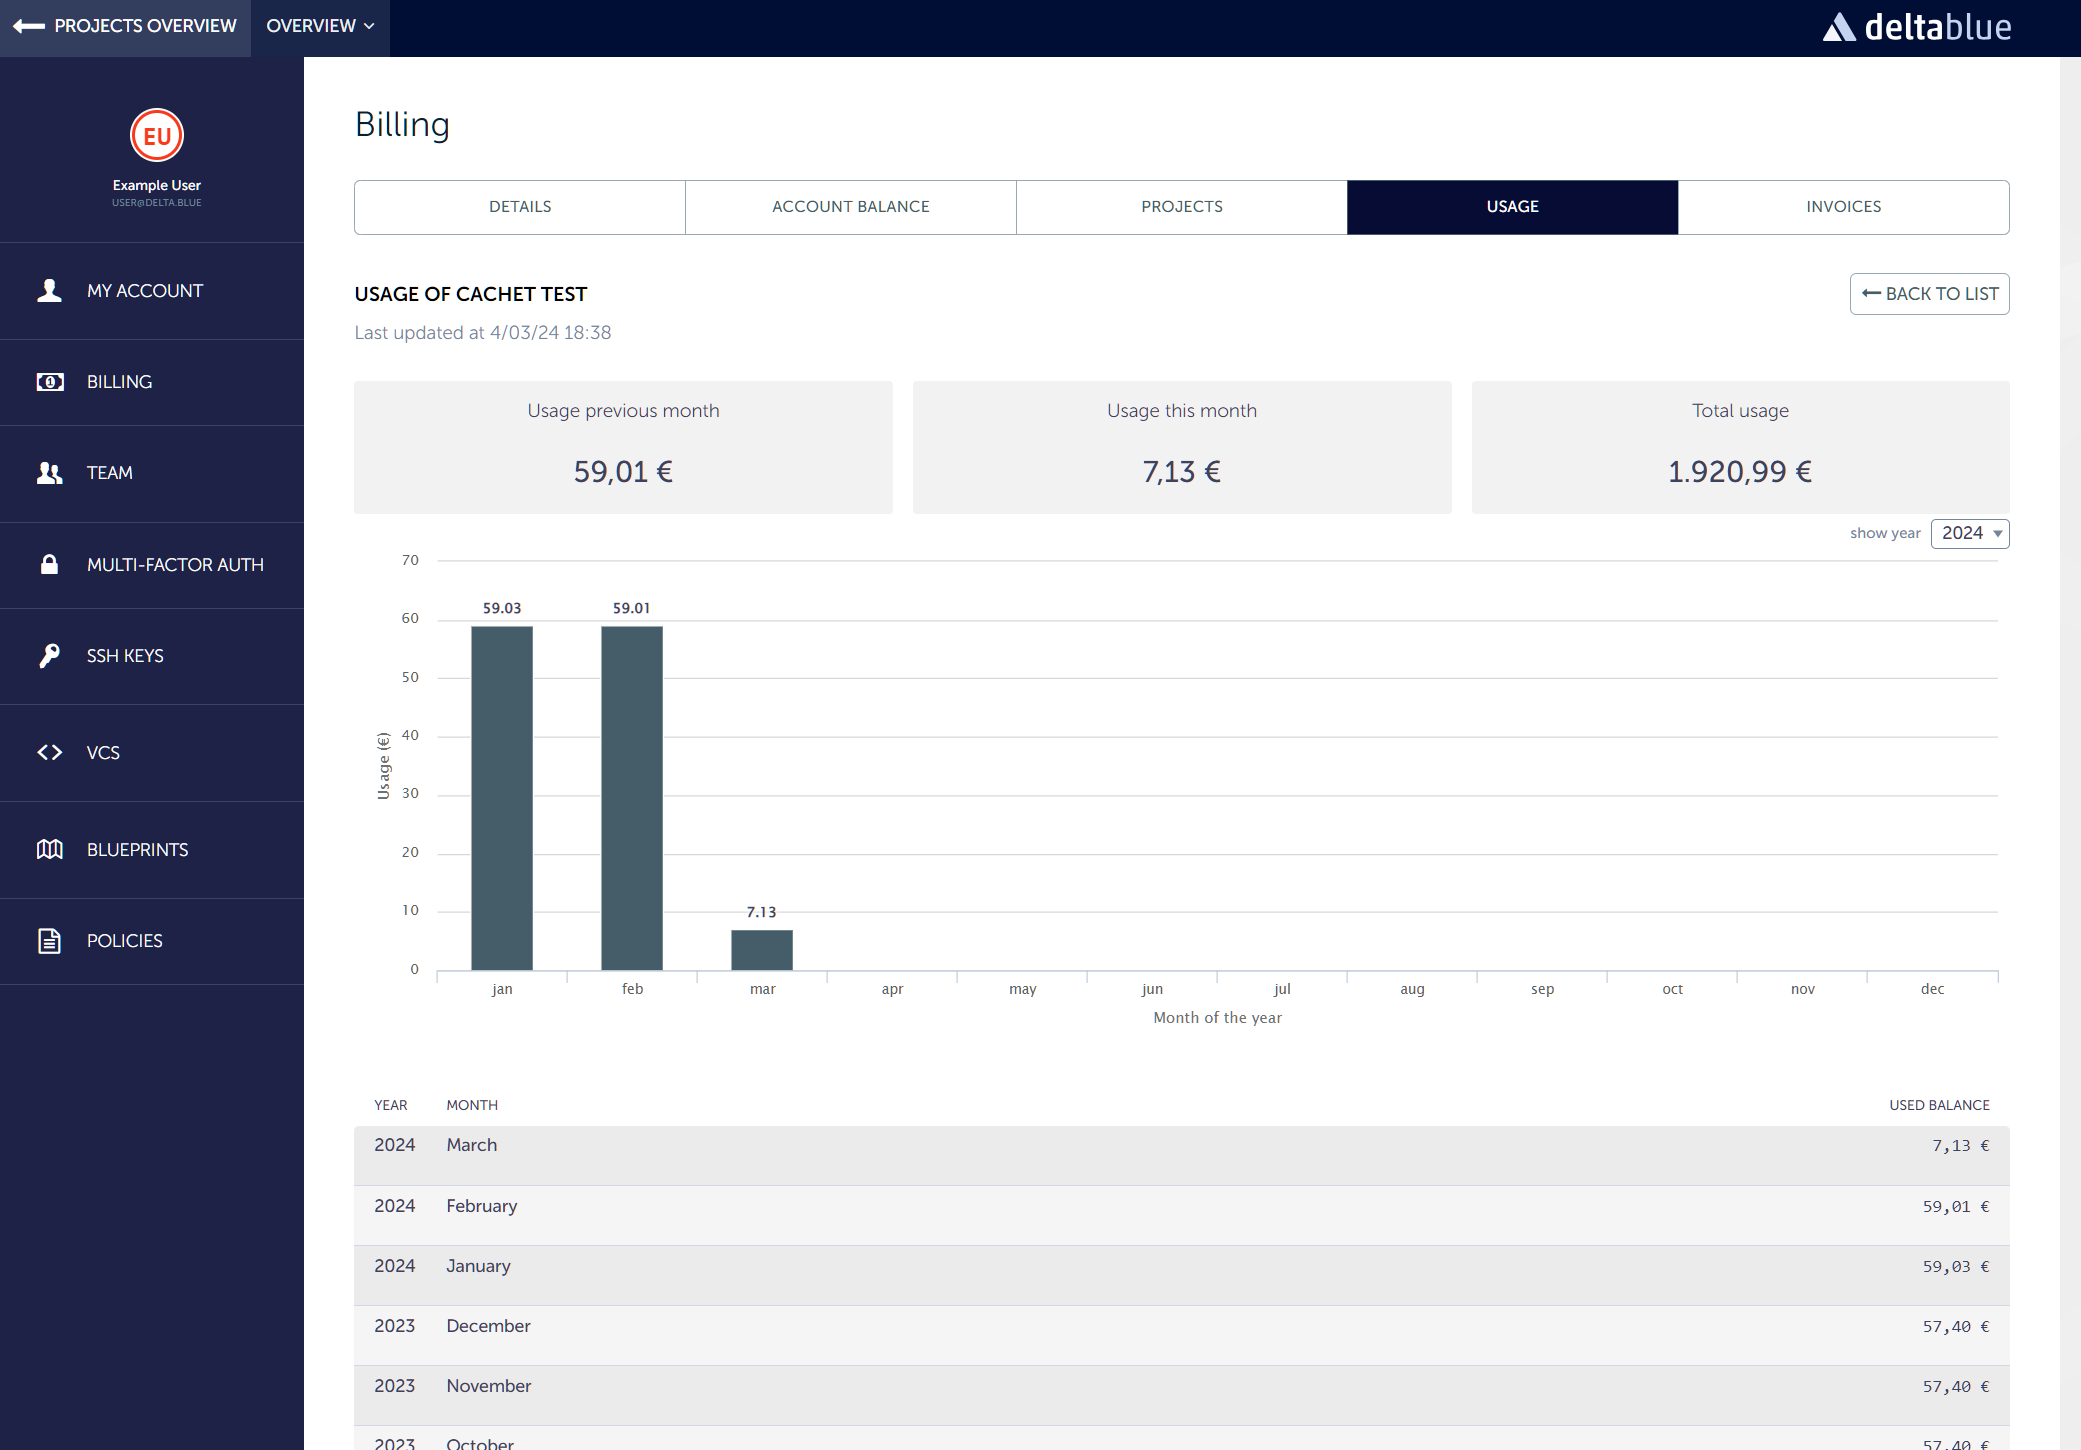Click the Policies document icon
Image resolution: width=2081 pixels, height=1450 pixels.
pos(49,941)
